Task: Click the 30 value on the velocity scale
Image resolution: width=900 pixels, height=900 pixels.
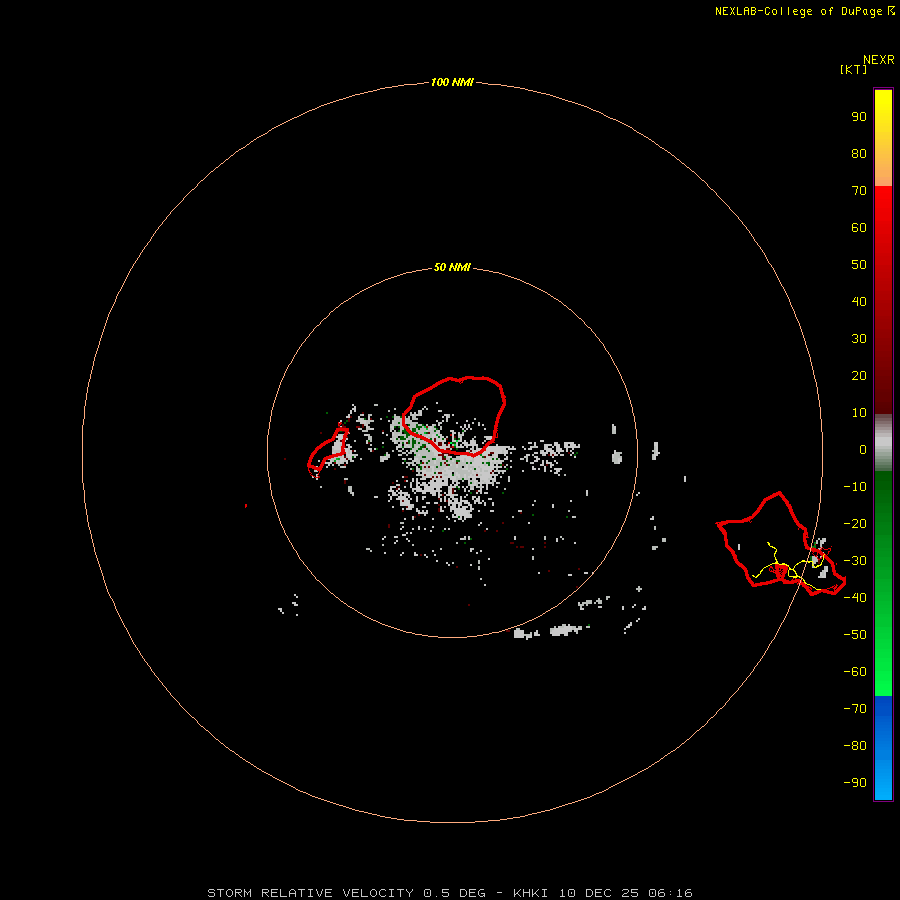Action: (x=859, y=339)
